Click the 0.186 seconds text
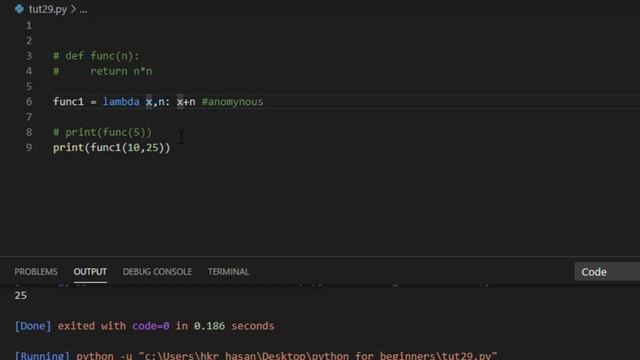The height and width of the screenshot is (360, 640). [x=234, y=326]
